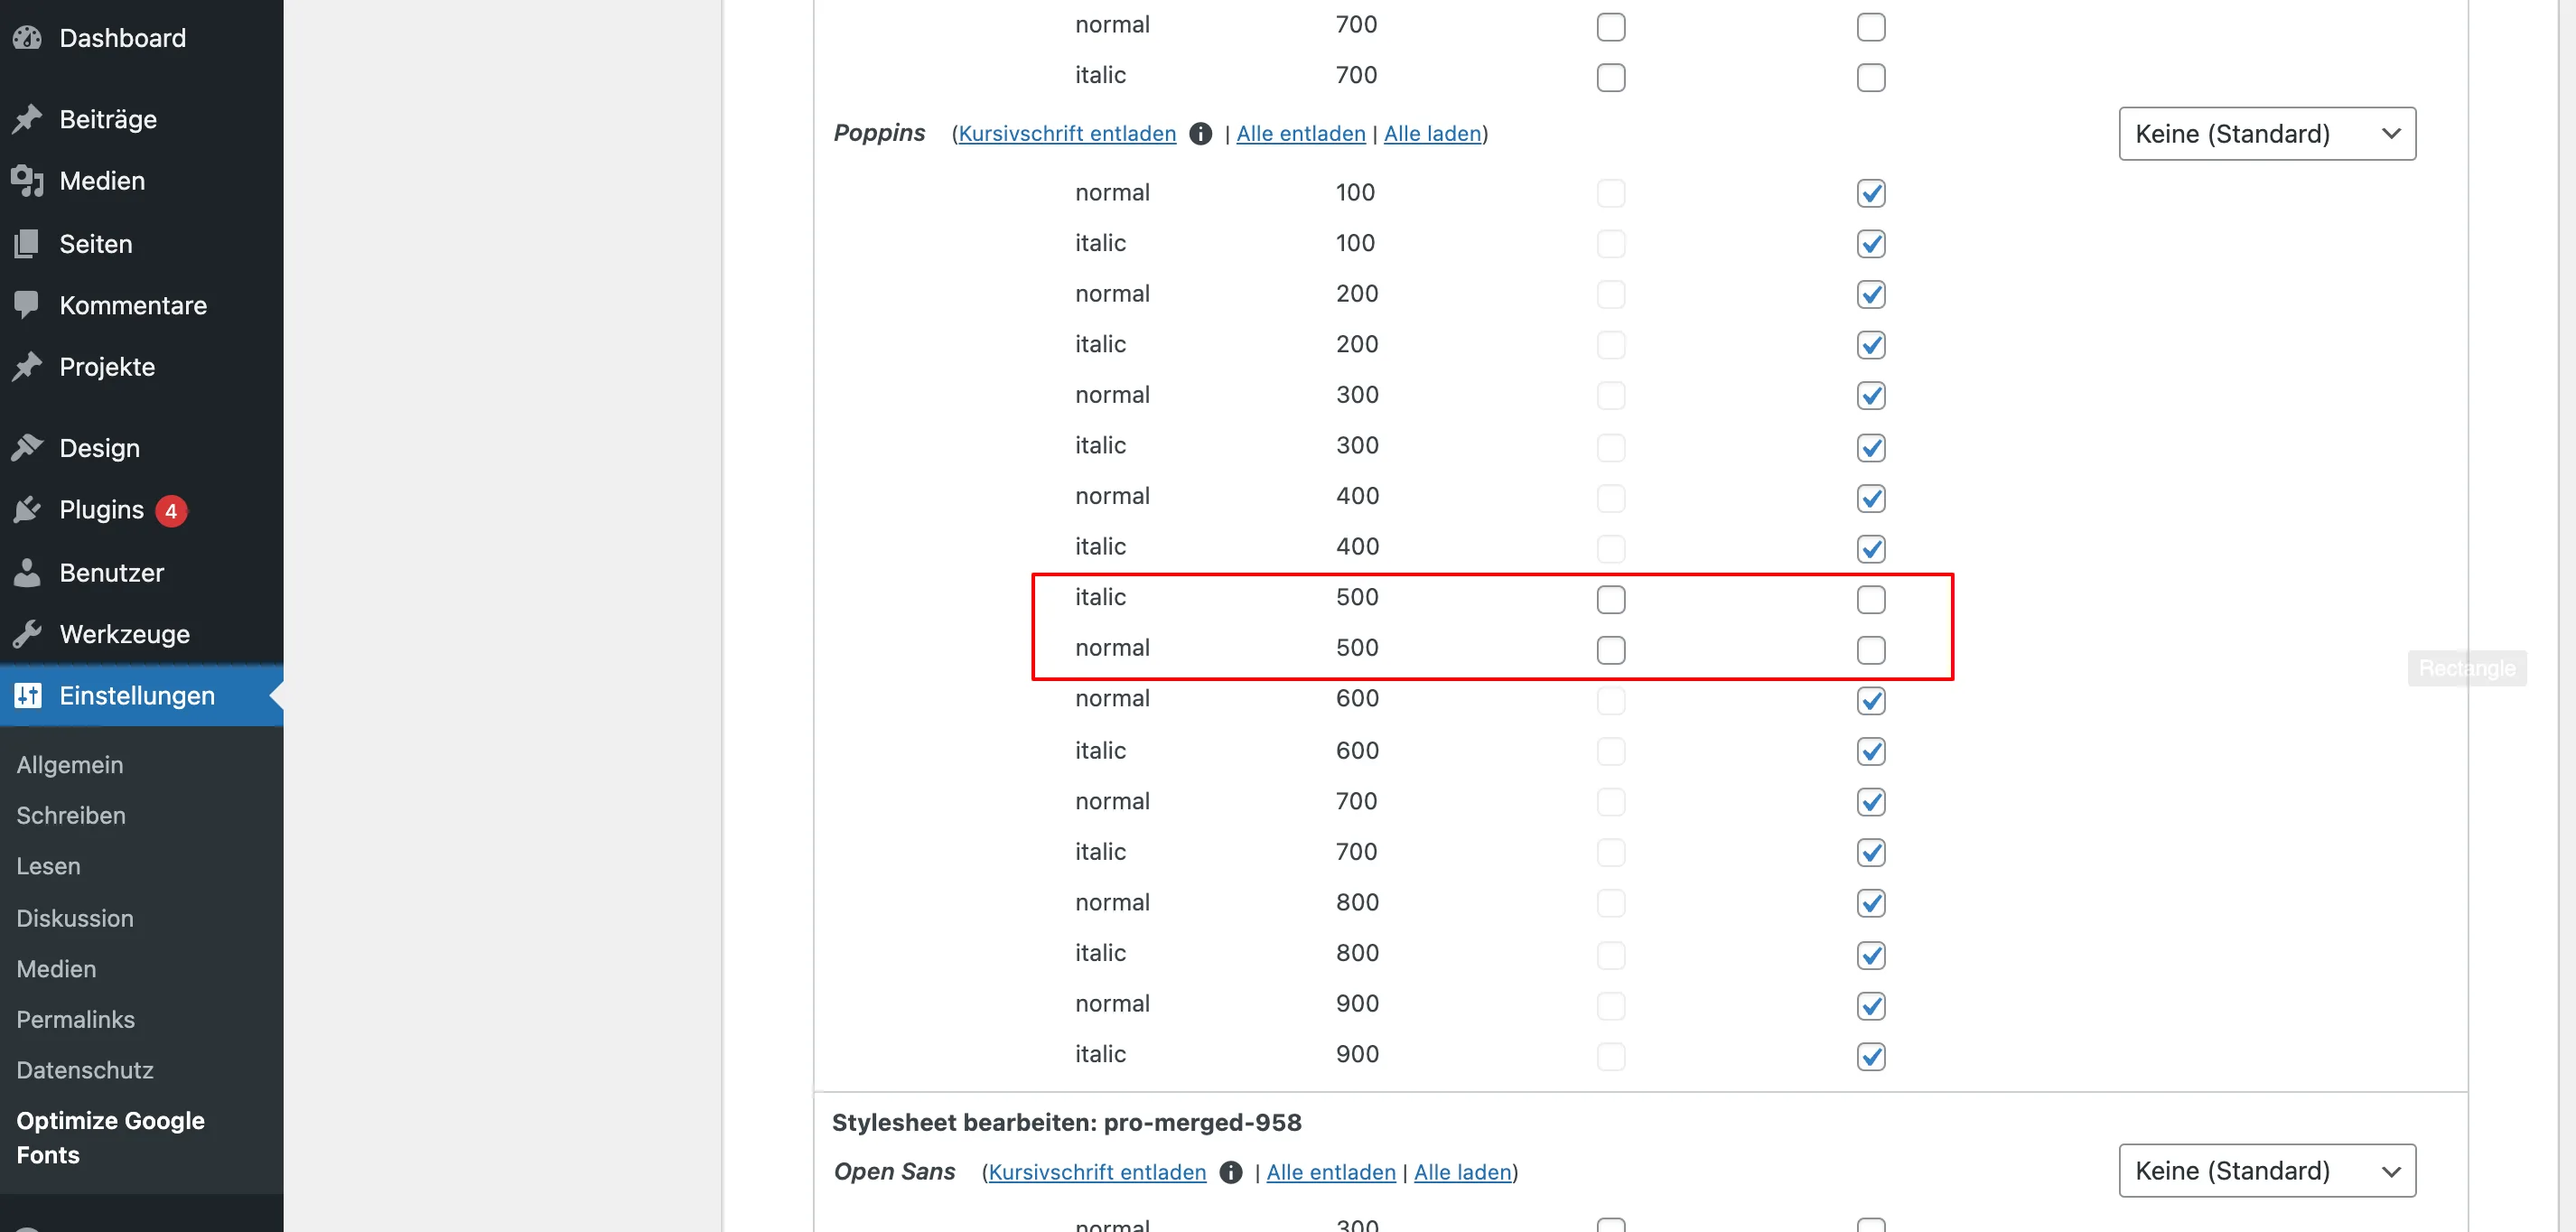Open the Plugins menu item
The image size is (2576, 1232).
(101, 510)
